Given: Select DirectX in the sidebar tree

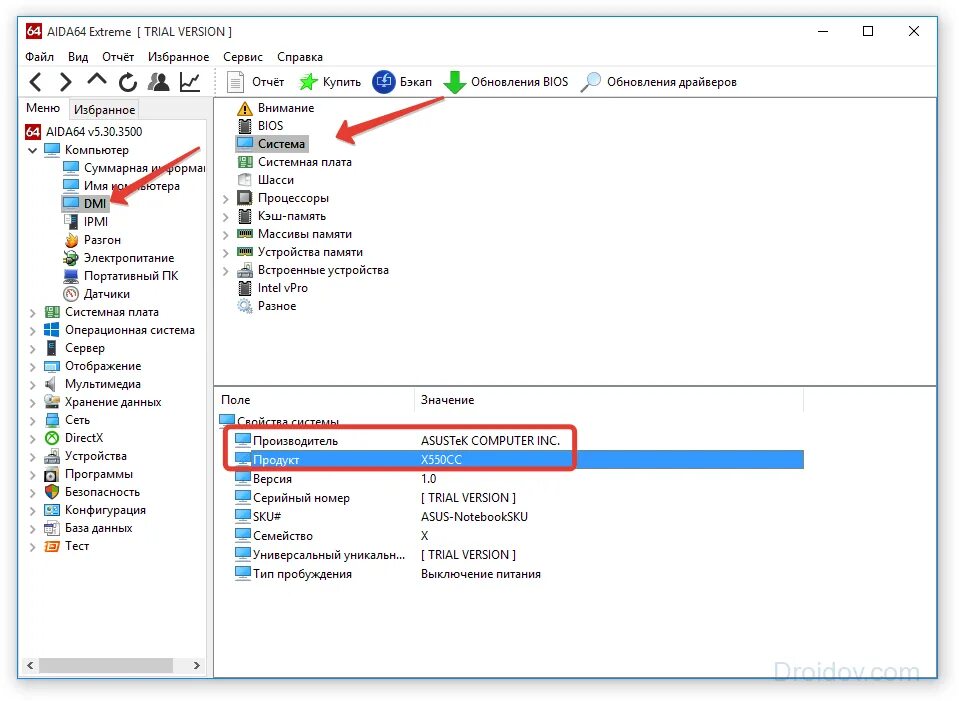Looking at the screenshot, I should (x=73, y=437).
